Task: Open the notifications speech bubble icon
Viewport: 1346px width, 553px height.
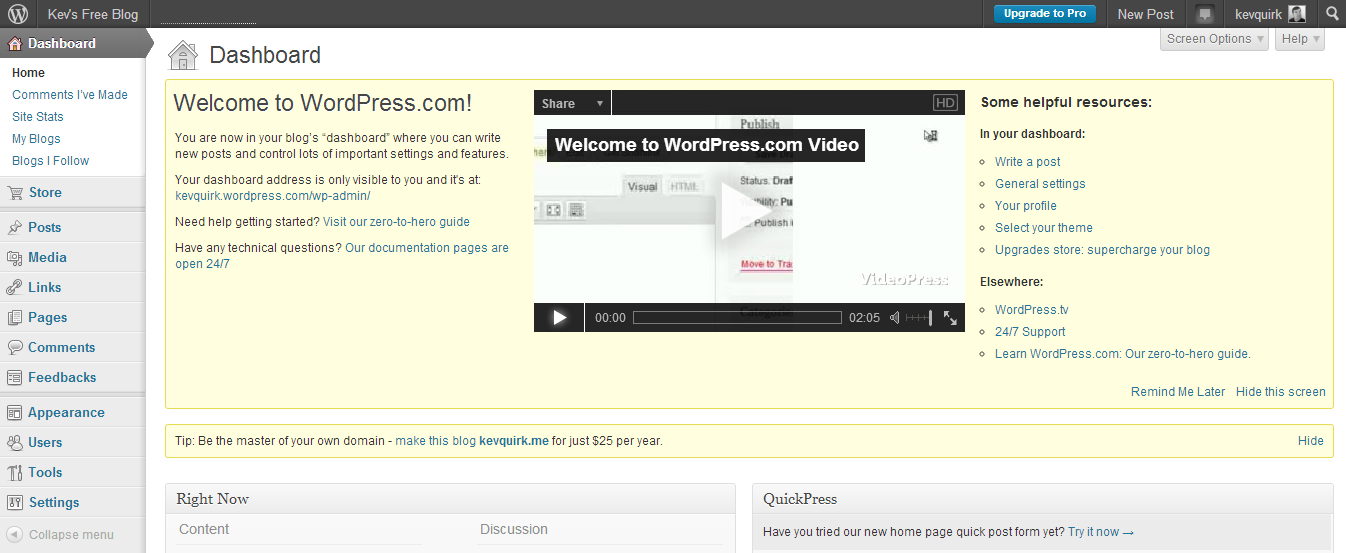Action: click(1205, 14)
